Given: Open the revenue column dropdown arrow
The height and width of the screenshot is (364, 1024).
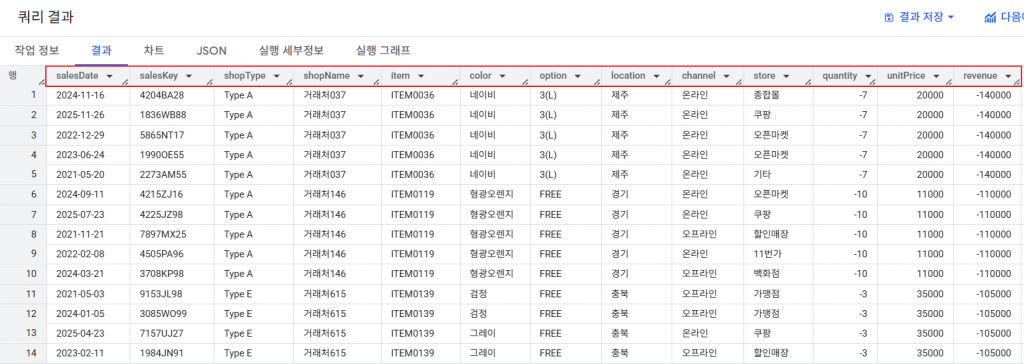Looking at the screenshot, I should pos(1008,76).
